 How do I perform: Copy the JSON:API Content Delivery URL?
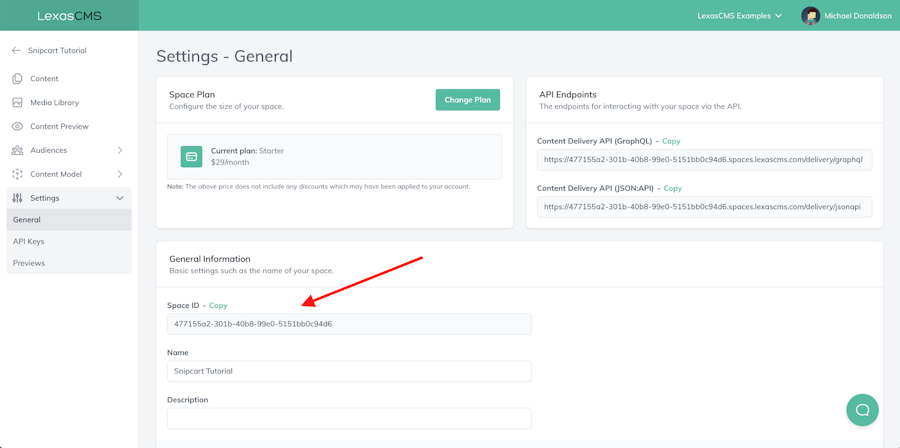673,188
